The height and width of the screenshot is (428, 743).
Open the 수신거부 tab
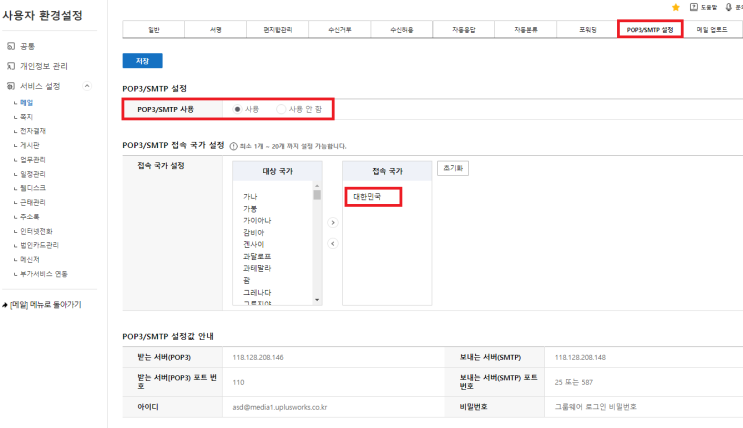[x=340, y=29]
